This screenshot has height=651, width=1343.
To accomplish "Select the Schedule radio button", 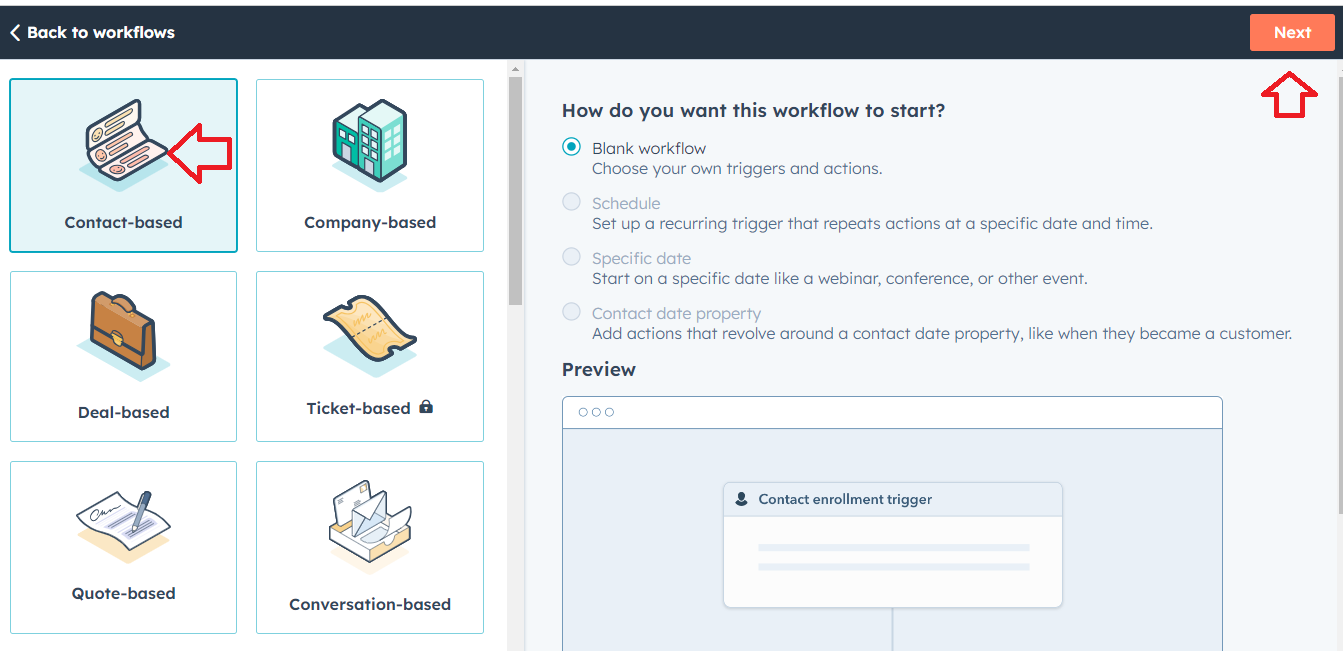I will pyautogui.click(x=571, y=202).
